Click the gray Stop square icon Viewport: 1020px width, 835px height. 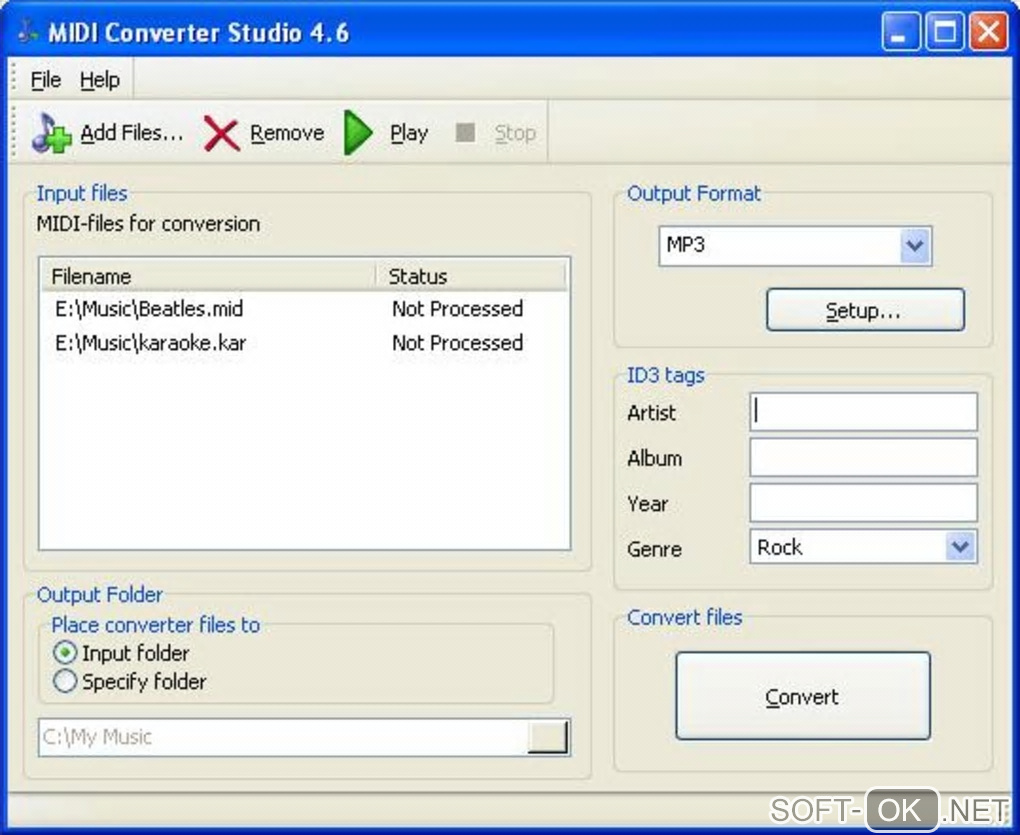click(x=465, y=133)
